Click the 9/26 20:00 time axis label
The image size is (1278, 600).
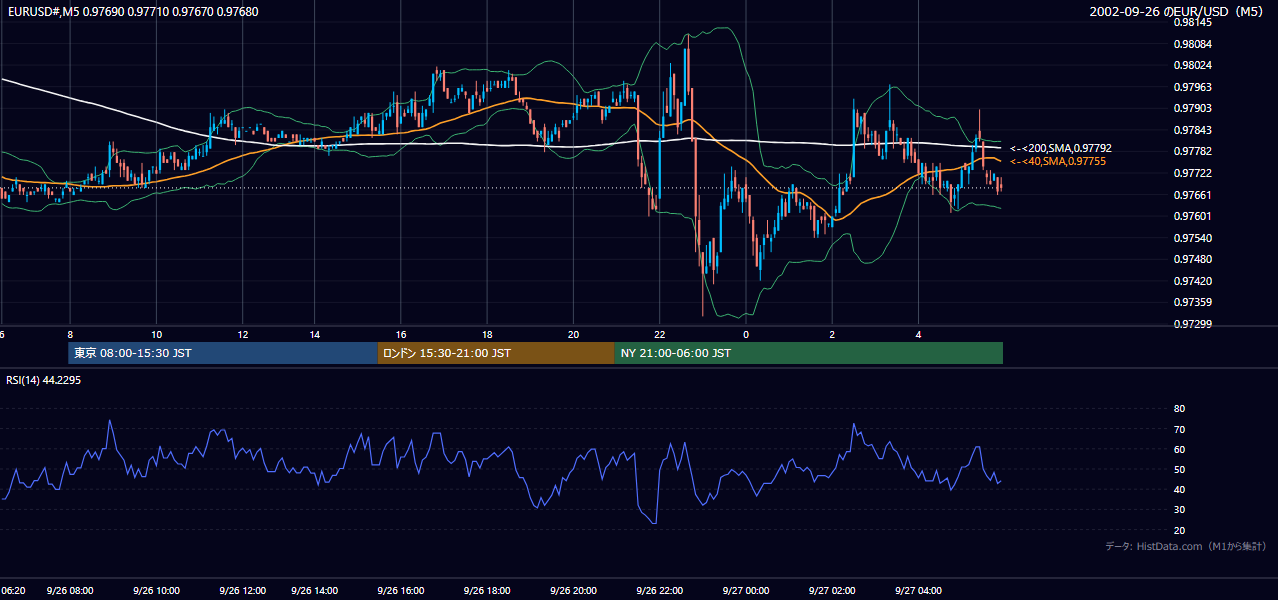pos(573,591)
